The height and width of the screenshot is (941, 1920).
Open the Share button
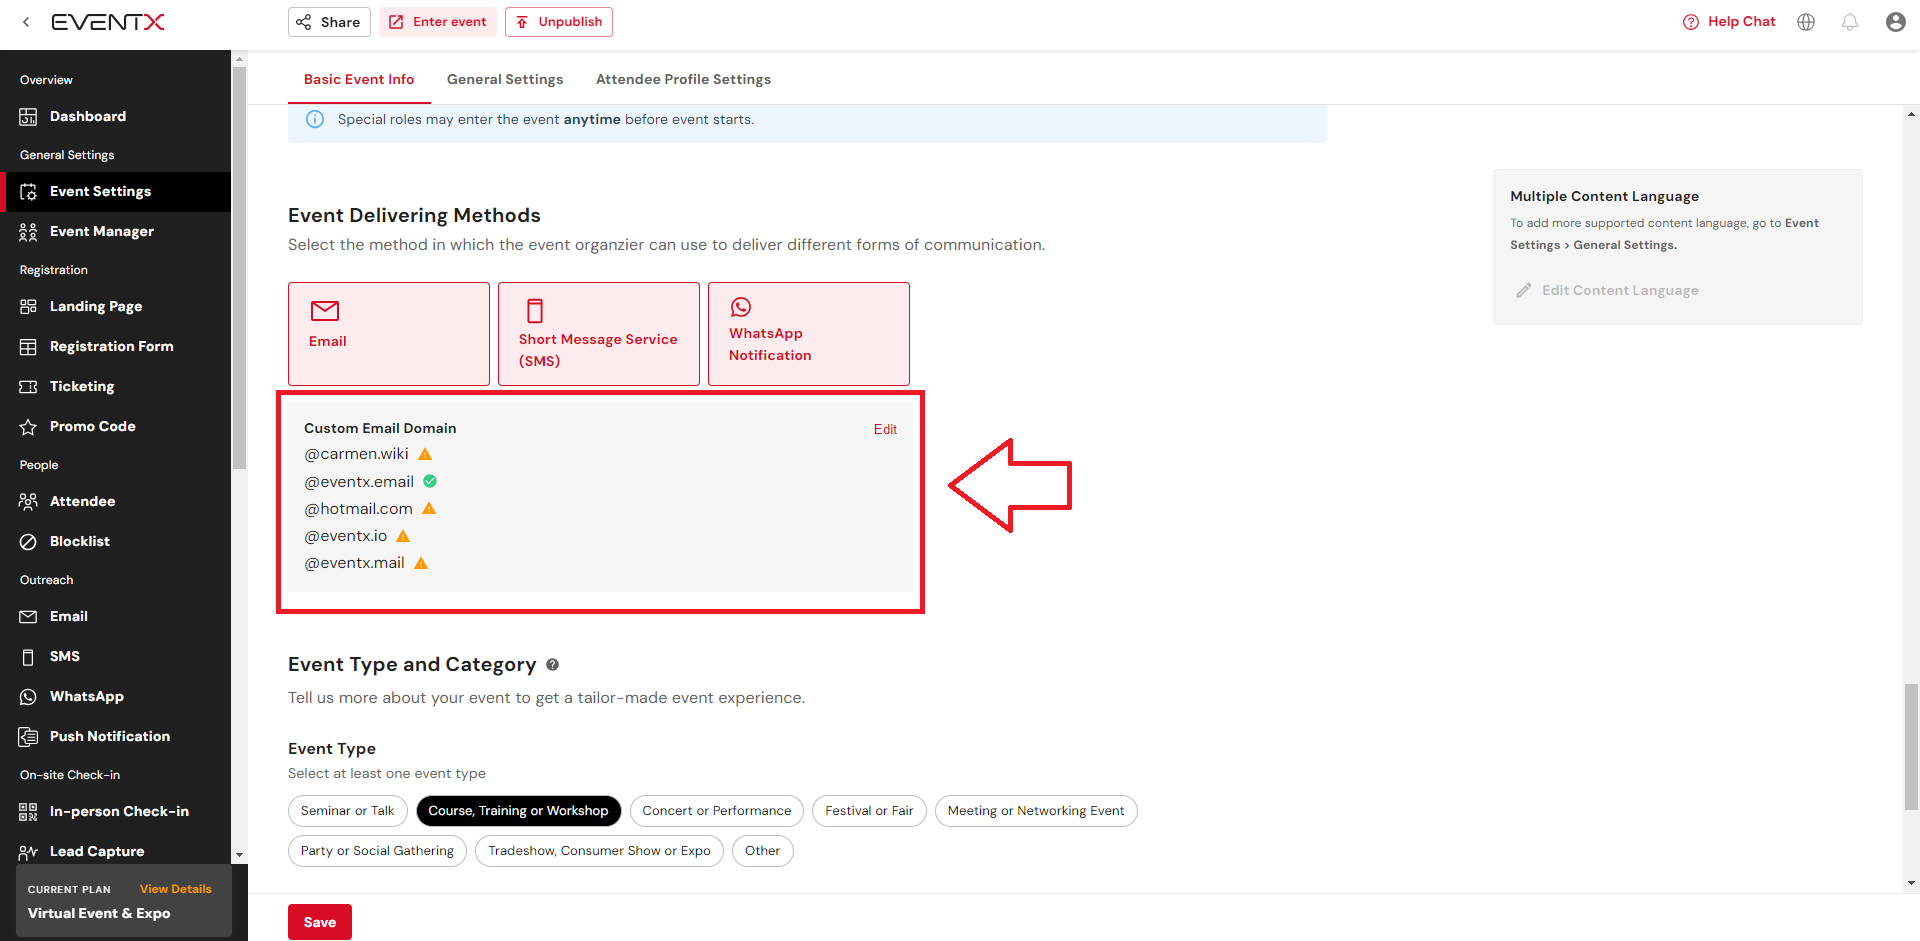tap(329, 22)
